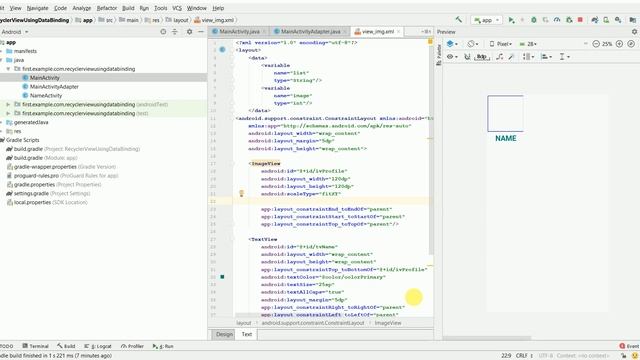The width and height of the screenshot is (640, 360).
Task: Click the lightbulb quick-fix icon in editor
Action: [241, 193]
